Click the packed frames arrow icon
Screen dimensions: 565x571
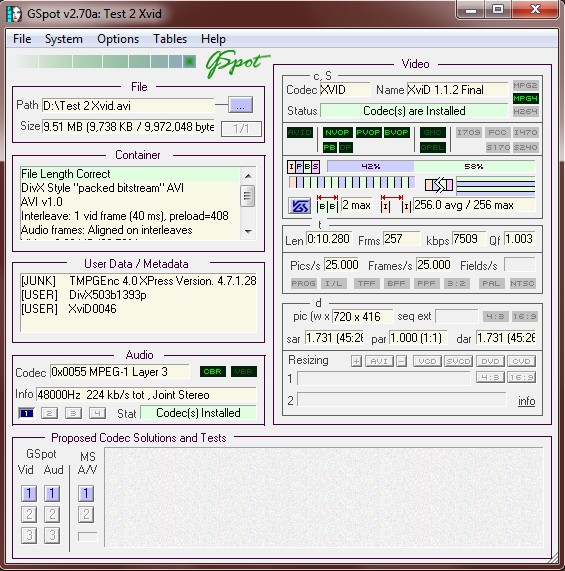point(439,185)
